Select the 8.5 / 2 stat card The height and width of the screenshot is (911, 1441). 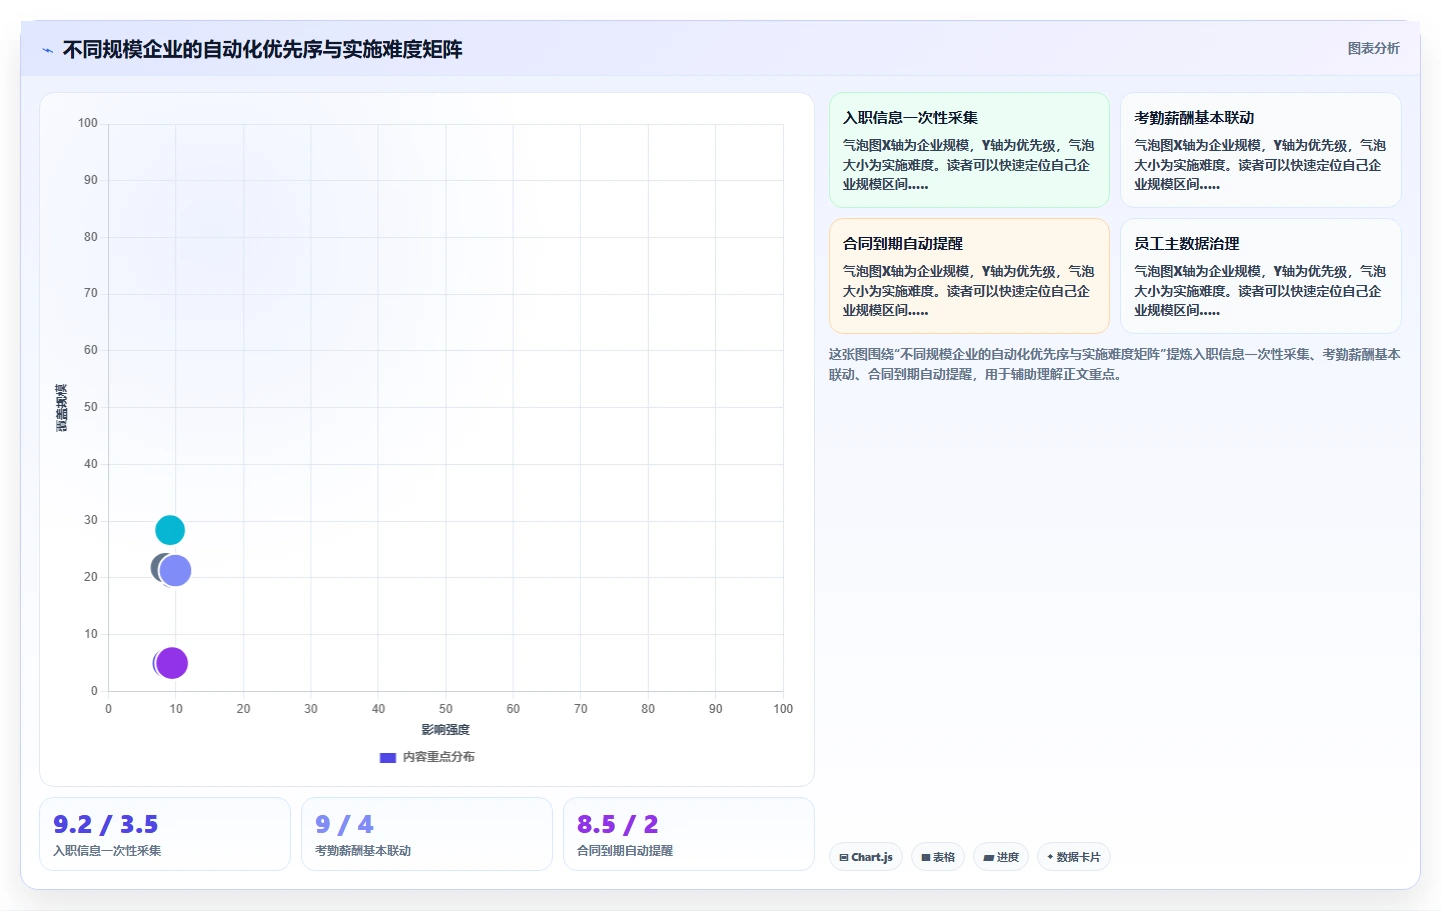tap(689, 834)
